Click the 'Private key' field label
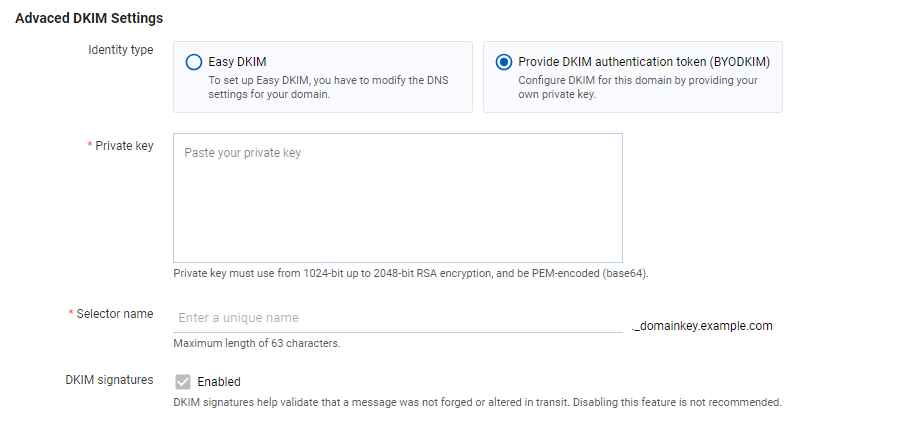Screen dimensions: 908x423 click(x=124, y=145)
